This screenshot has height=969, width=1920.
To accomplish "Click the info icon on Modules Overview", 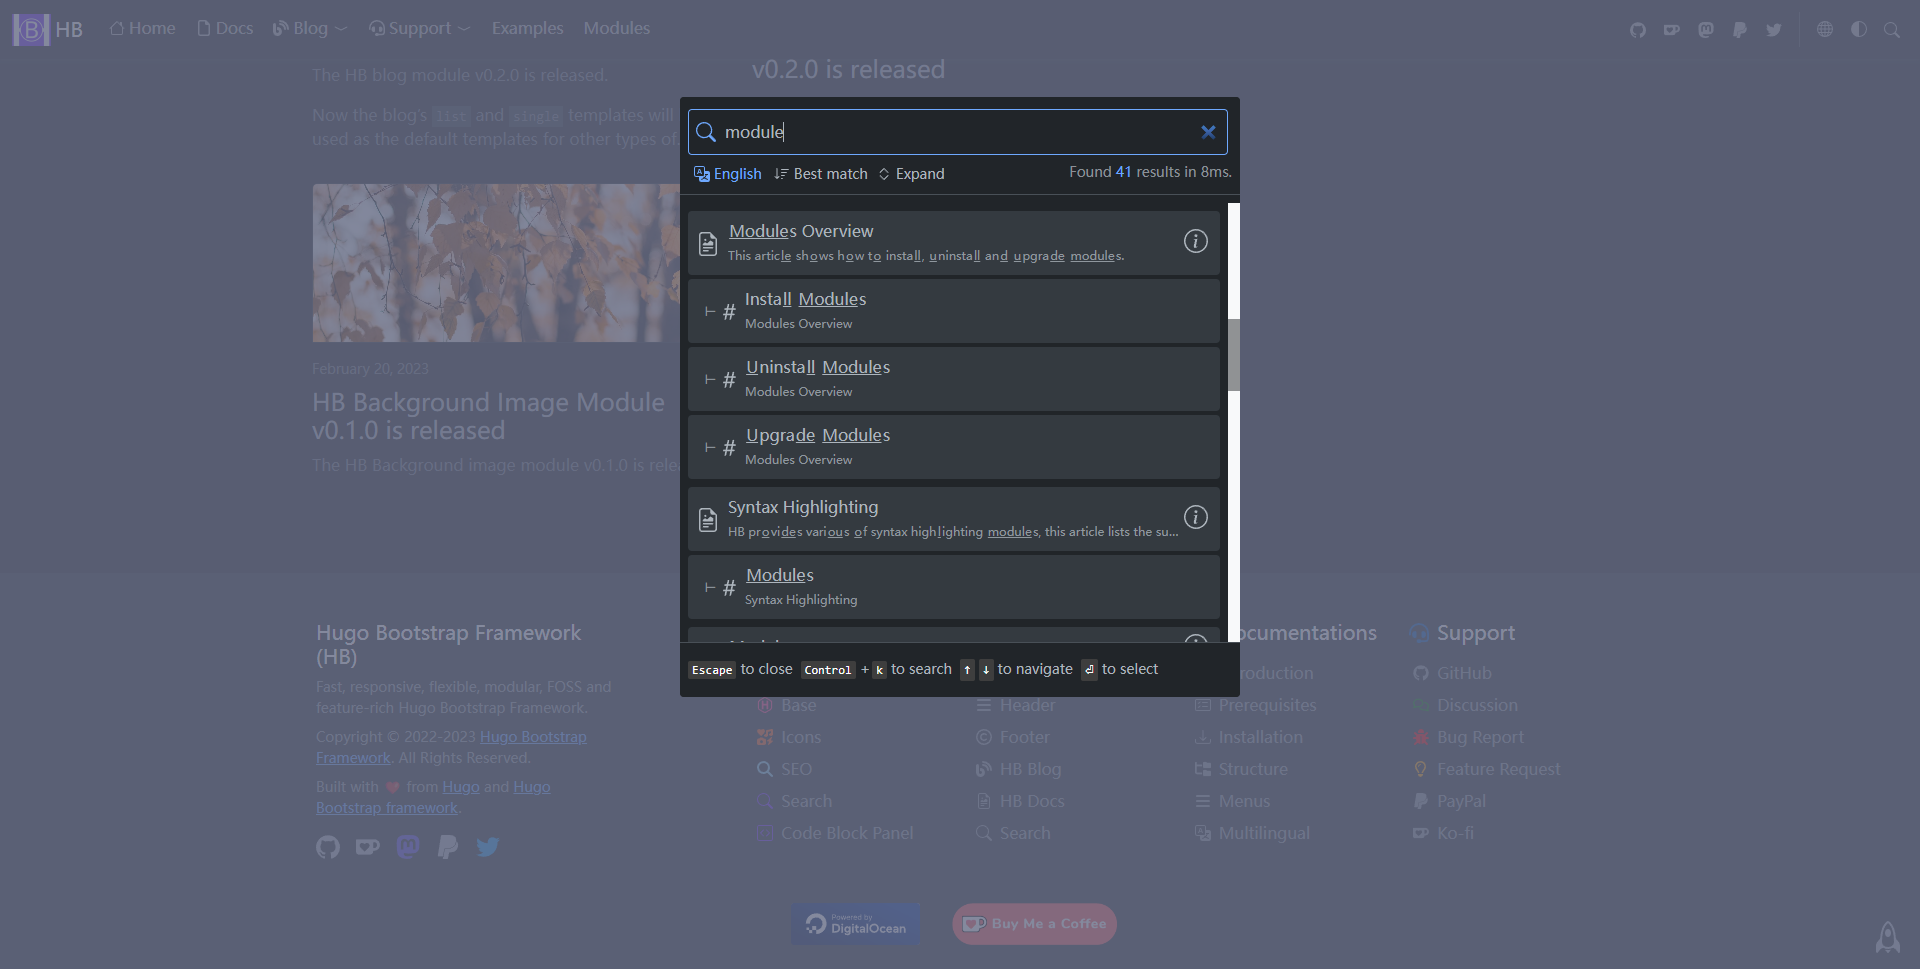I will 1195,241.
